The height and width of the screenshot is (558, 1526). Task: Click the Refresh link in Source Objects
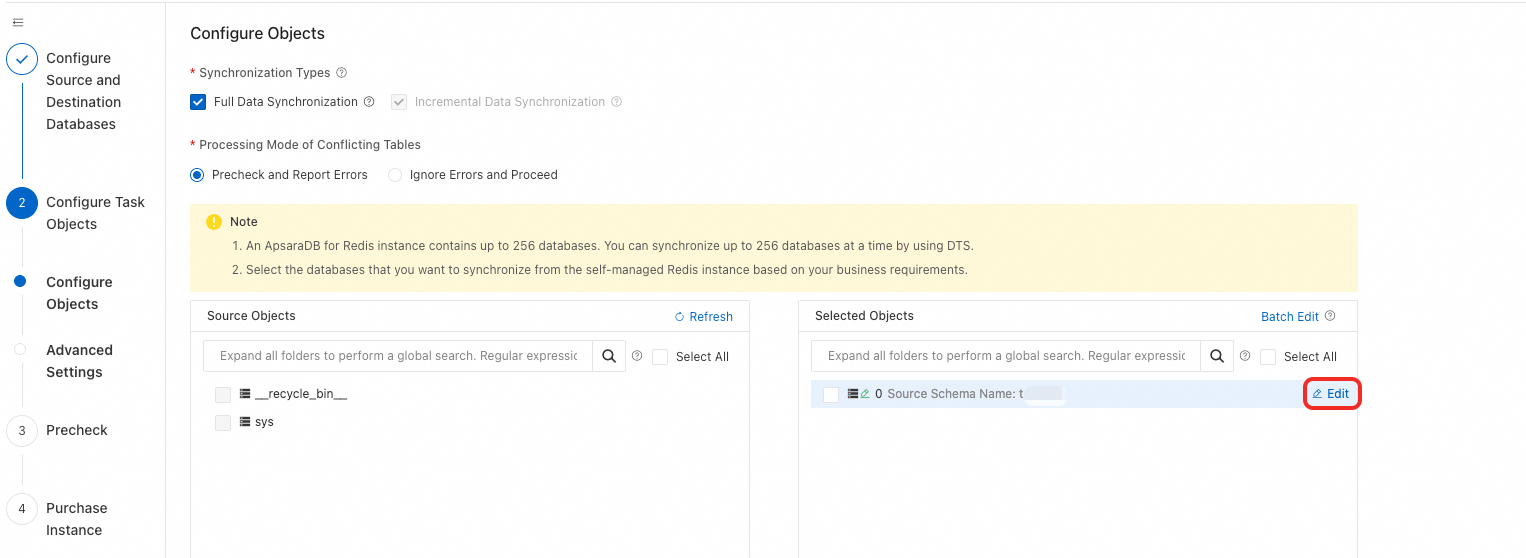pos(704,317)
